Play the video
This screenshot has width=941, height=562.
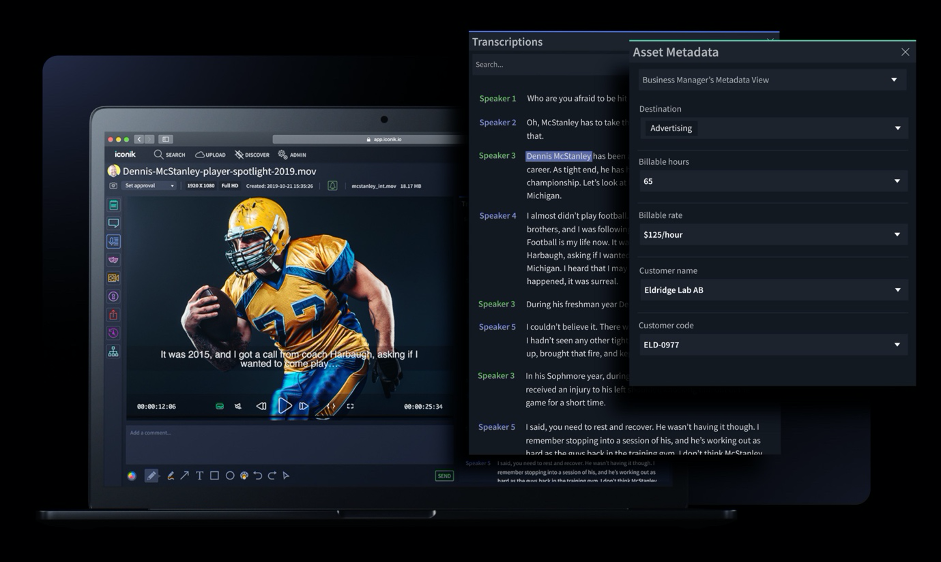tap(284, 406)
